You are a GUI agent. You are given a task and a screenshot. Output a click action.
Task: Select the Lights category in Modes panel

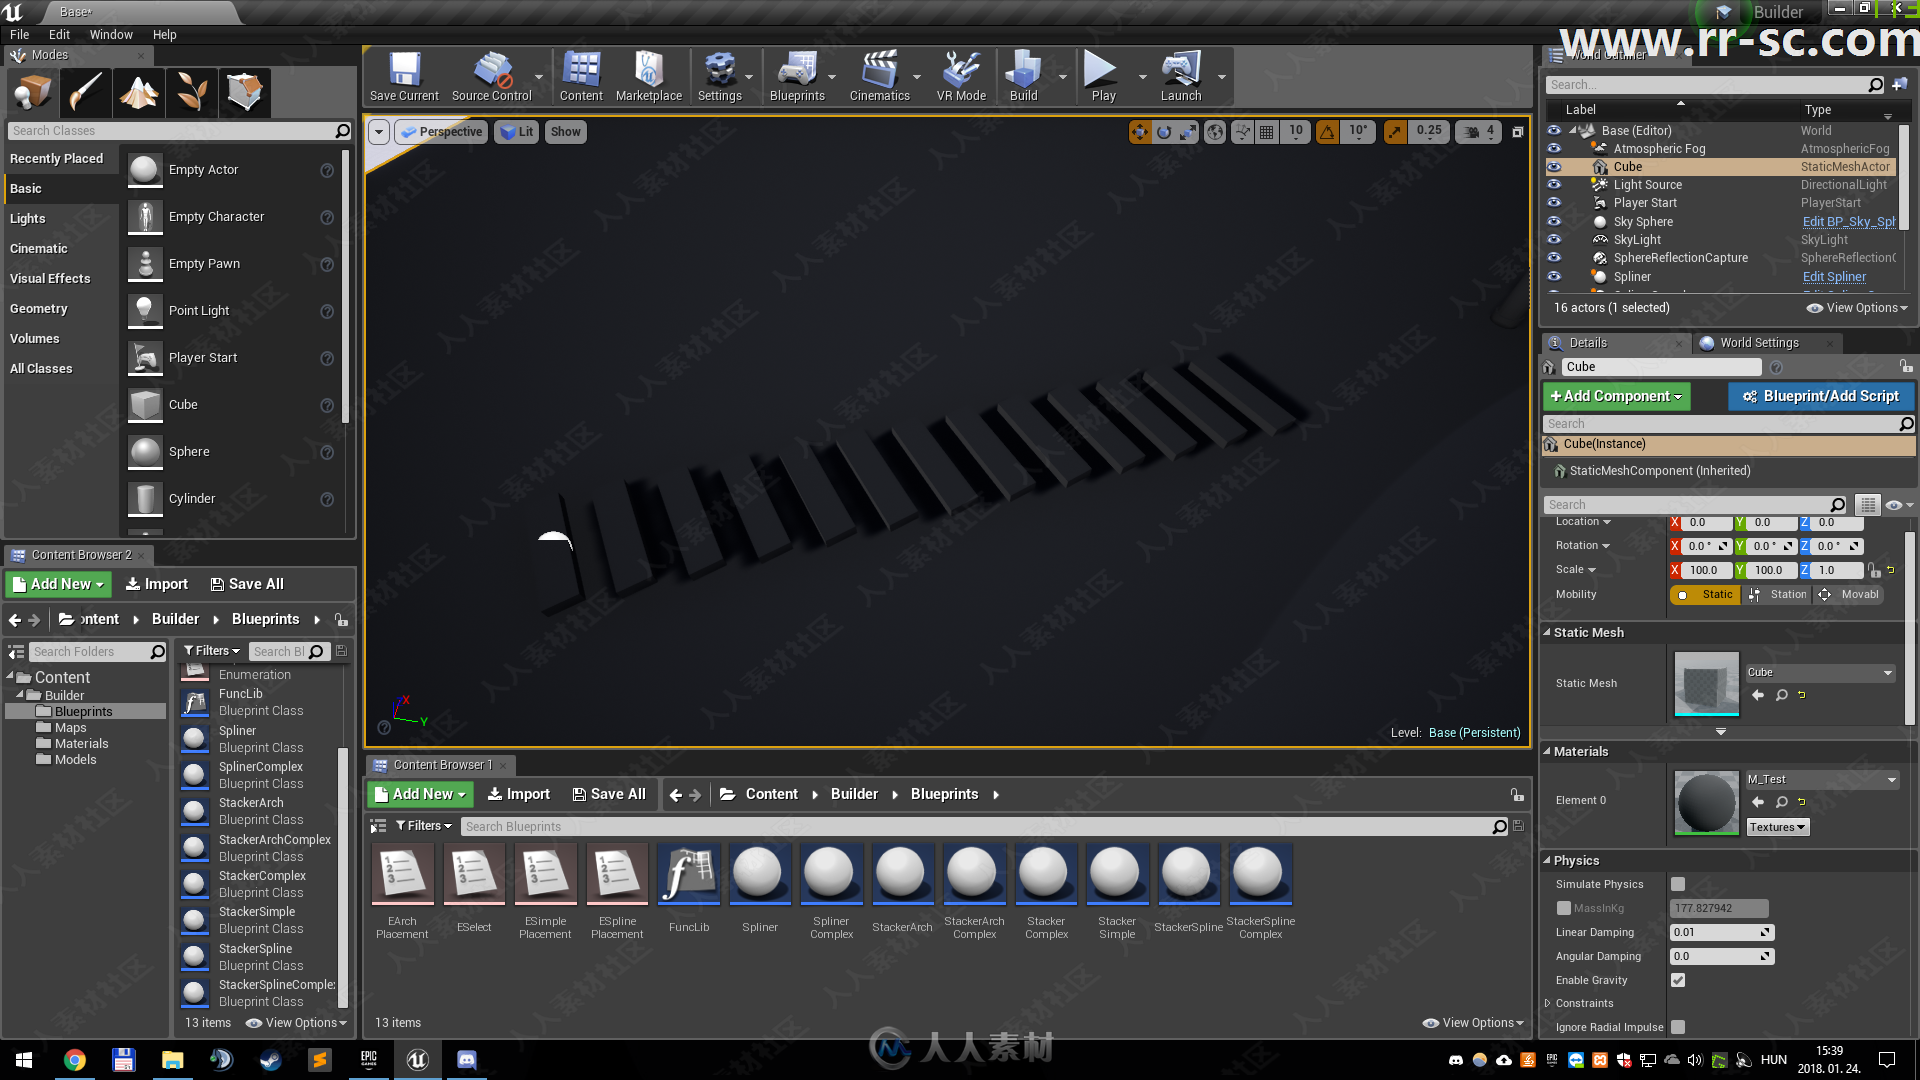(x=28, y=219)
